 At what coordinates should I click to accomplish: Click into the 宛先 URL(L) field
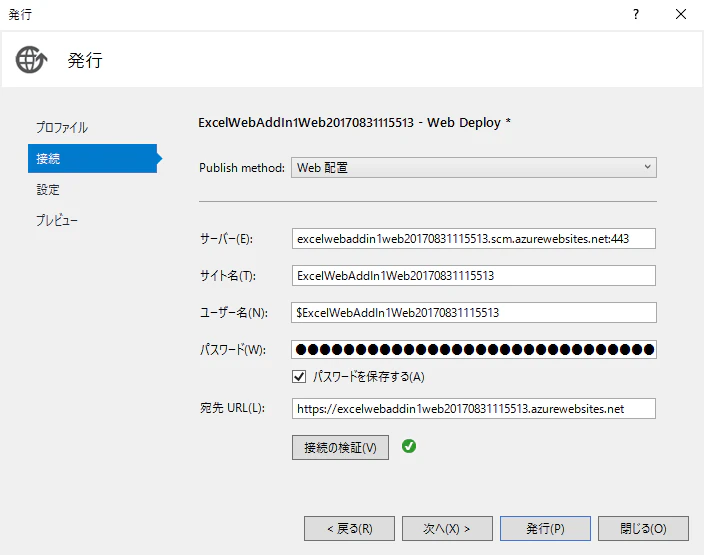point(474,409)
